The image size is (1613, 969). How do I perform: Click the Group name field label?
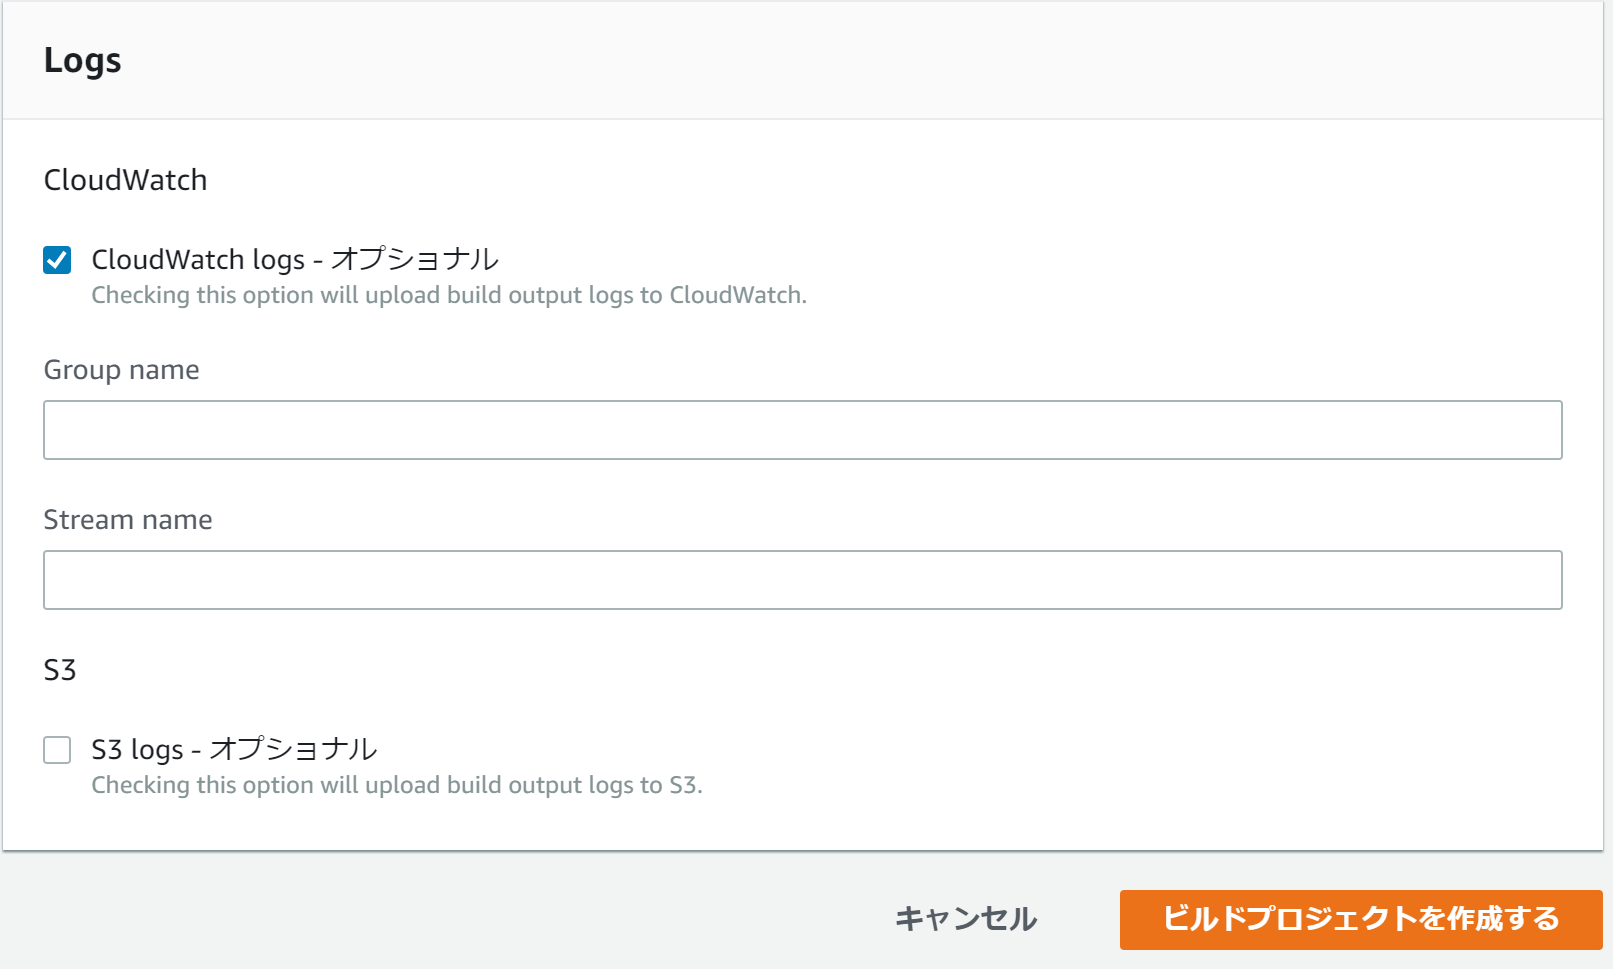tap(121, 370)
